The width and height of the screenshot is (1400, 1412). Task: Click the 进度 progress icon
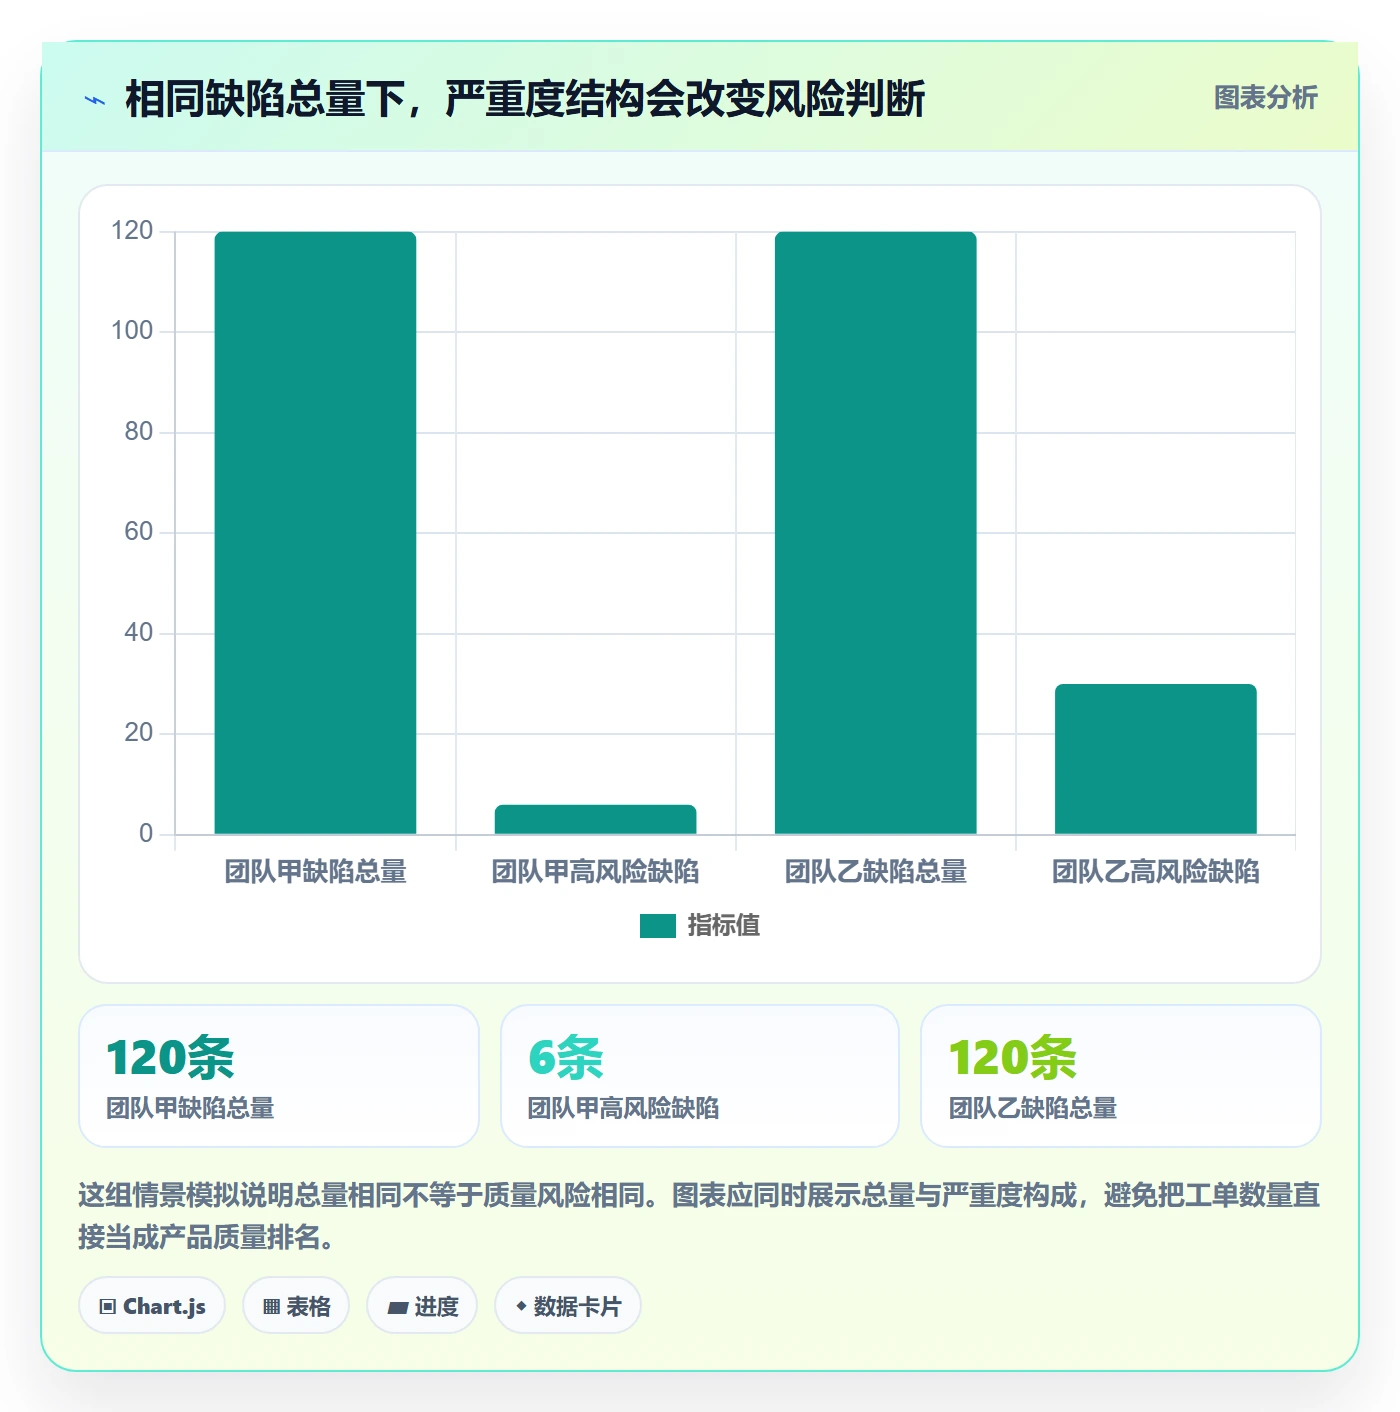coord(397,1307)
